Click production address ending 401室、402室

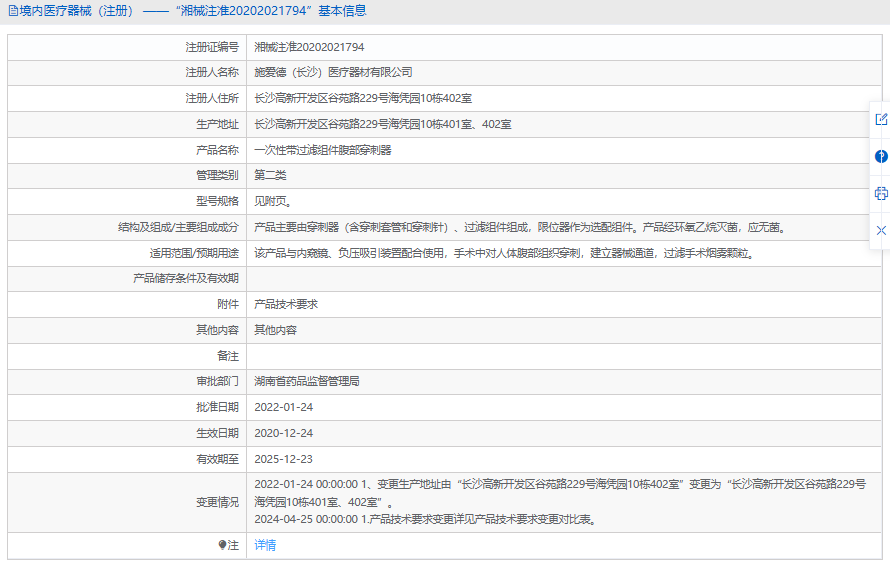tap(383, 124)
